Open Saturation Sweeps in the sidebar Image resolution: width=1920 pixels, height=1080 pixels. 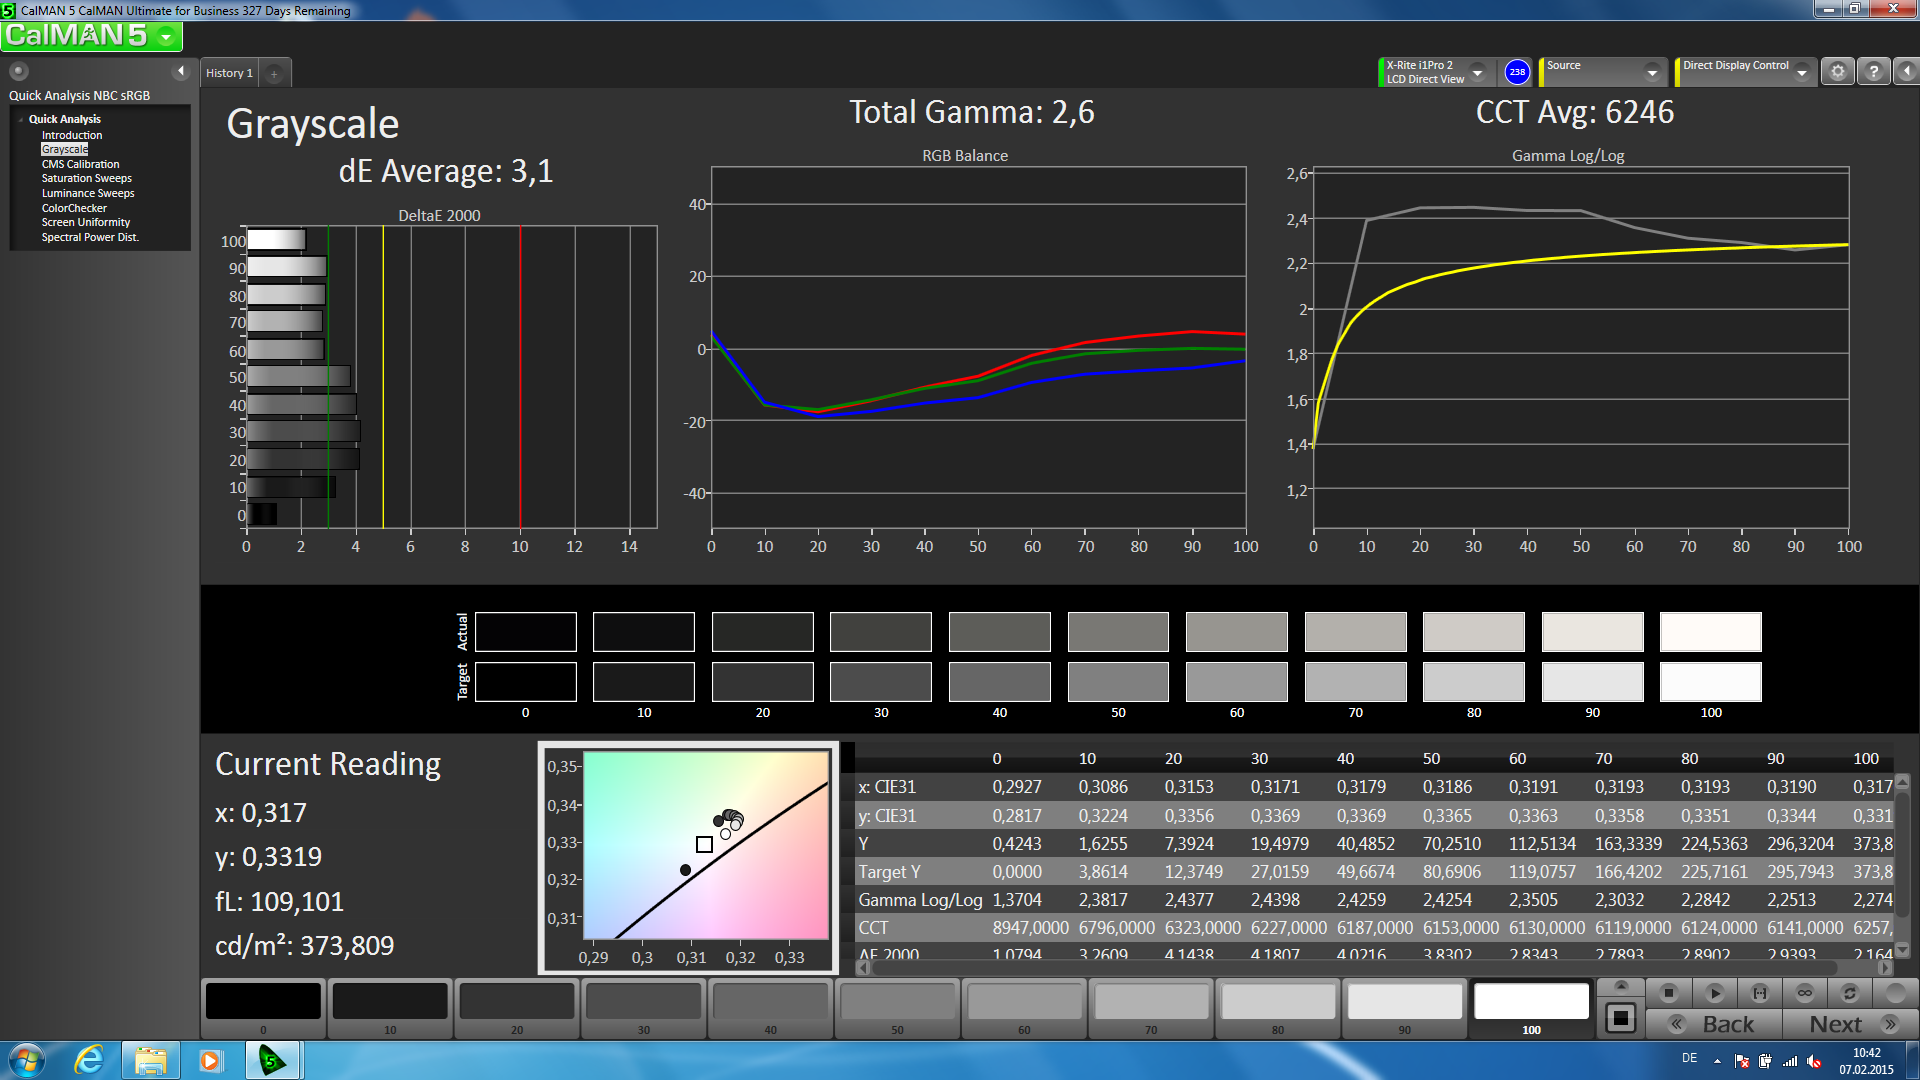click(86, 178)
